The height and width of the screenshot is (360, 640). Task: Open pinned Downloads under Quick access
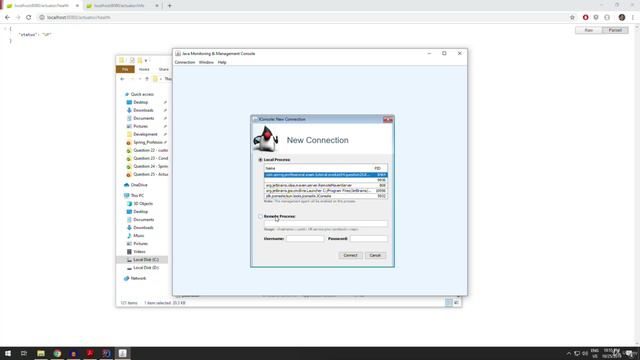tap(143, 110)
